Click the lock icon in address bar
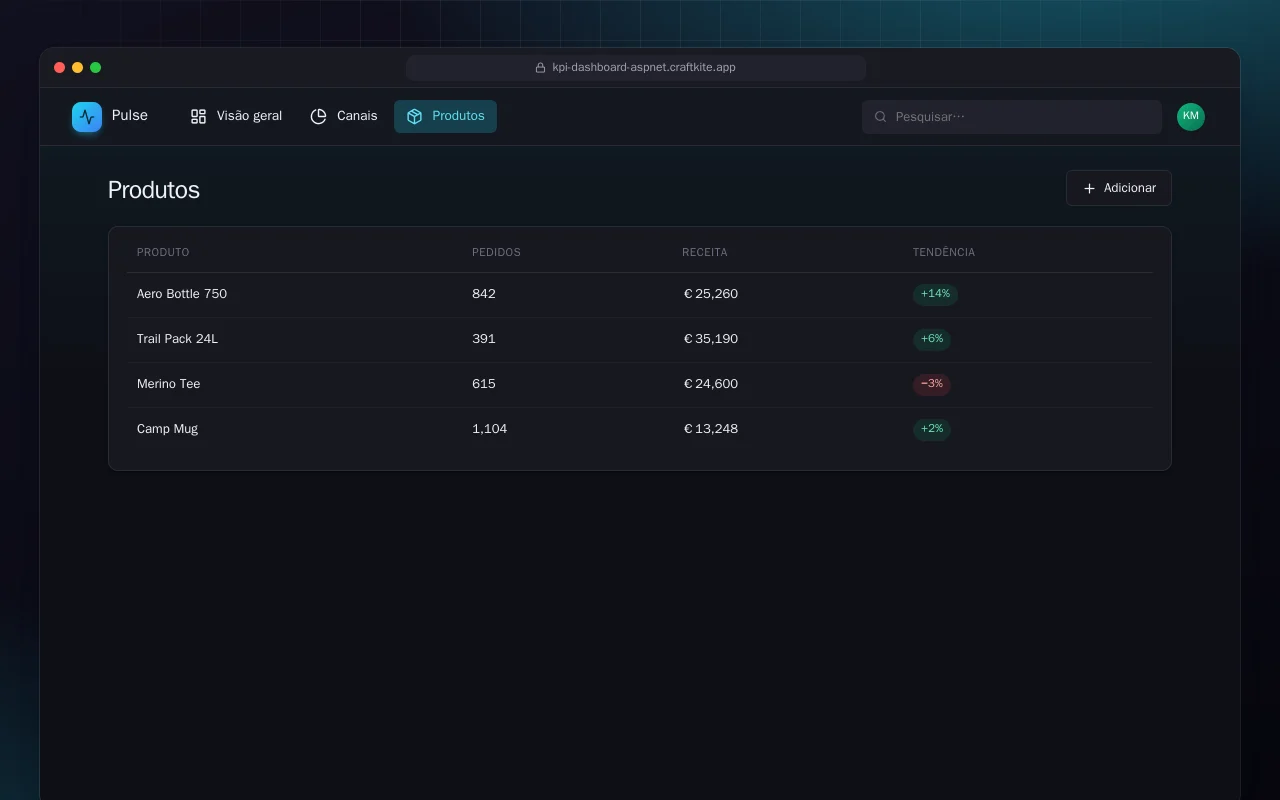 [540, 68]
